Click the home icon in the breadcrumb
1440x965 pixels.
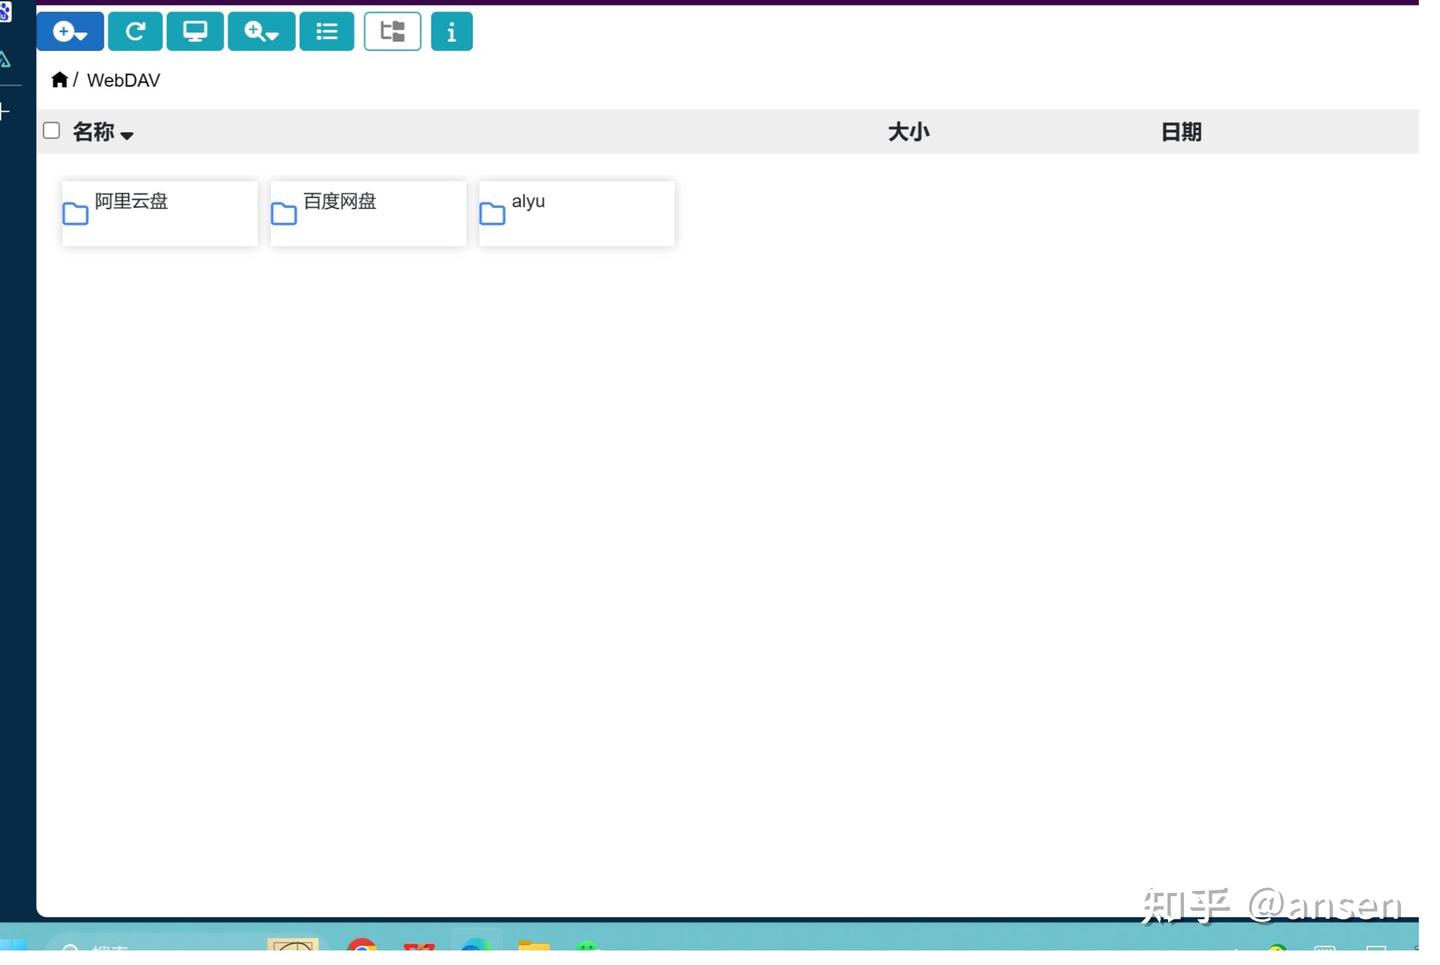click(59, 79)
